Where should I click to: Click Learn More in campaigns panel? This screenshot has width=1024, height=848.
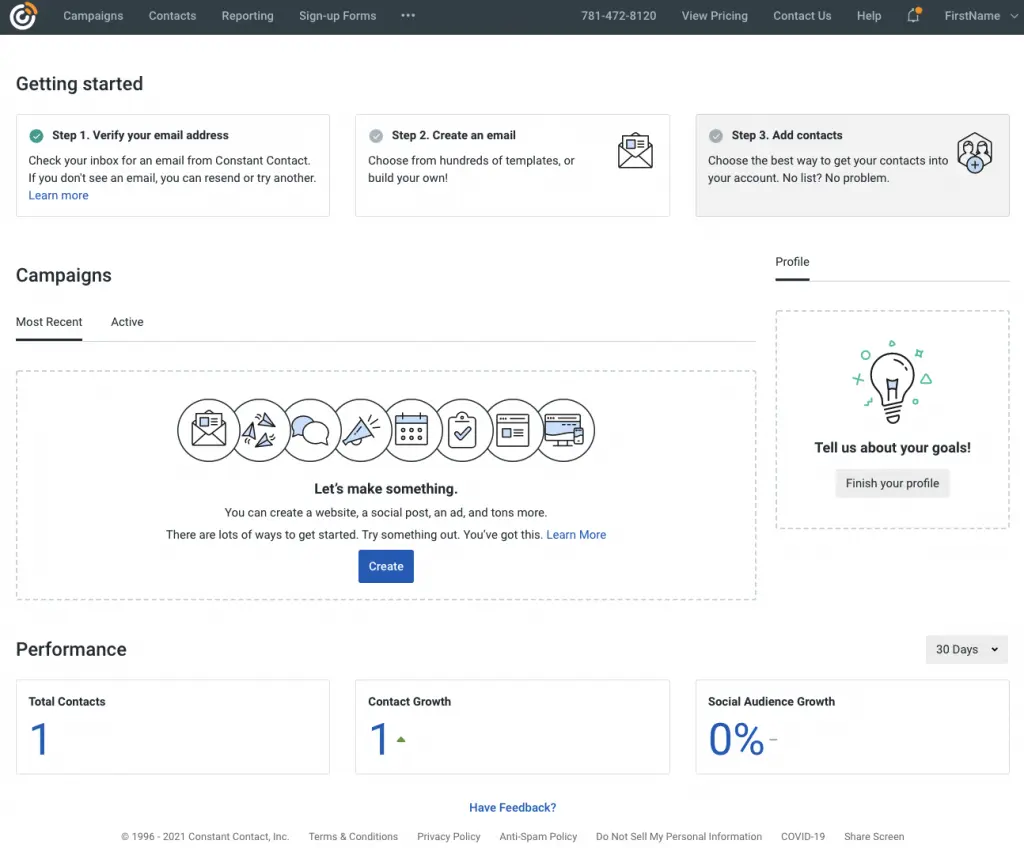[576, 534]
